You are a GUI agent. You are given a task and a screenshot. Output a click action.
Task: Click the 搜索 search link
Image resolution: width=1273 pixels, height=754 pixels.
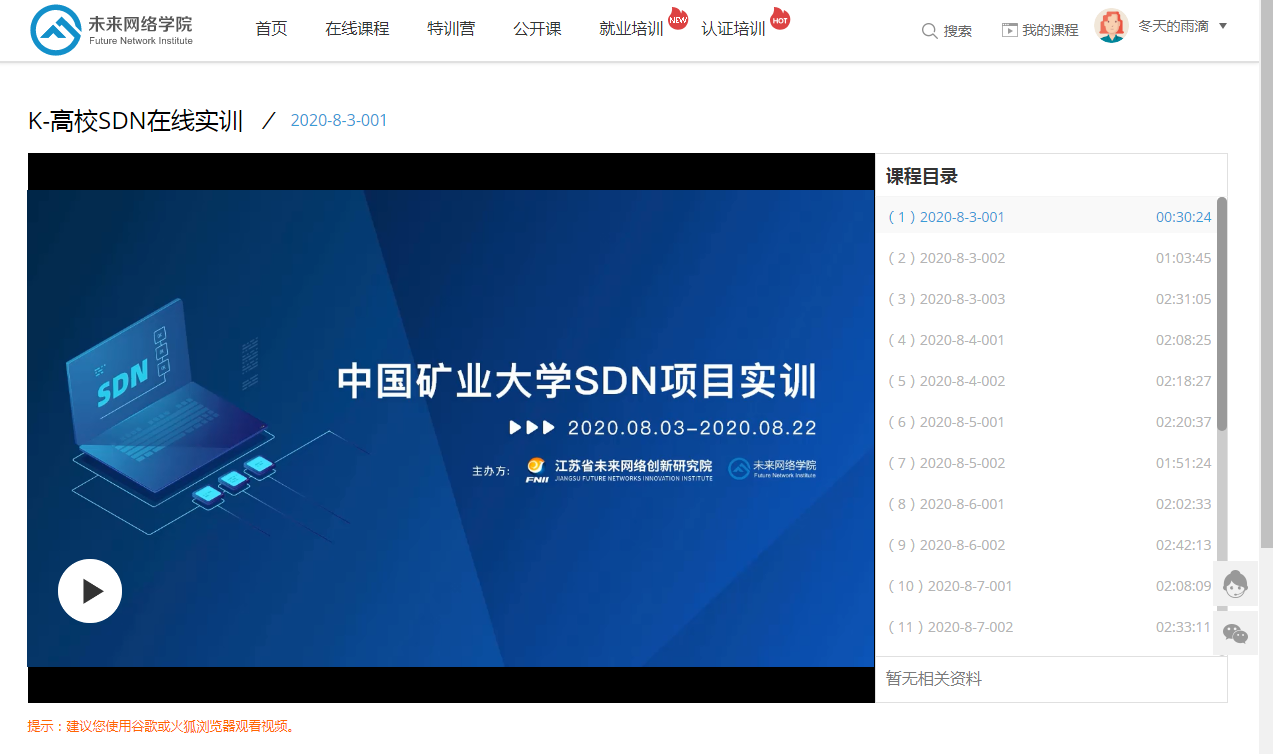(958, 31)
